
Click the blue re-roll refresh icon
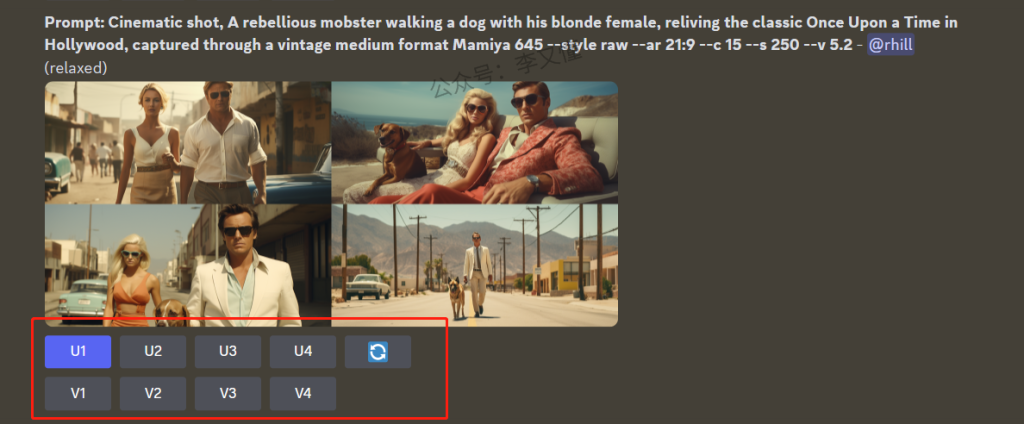377,352
